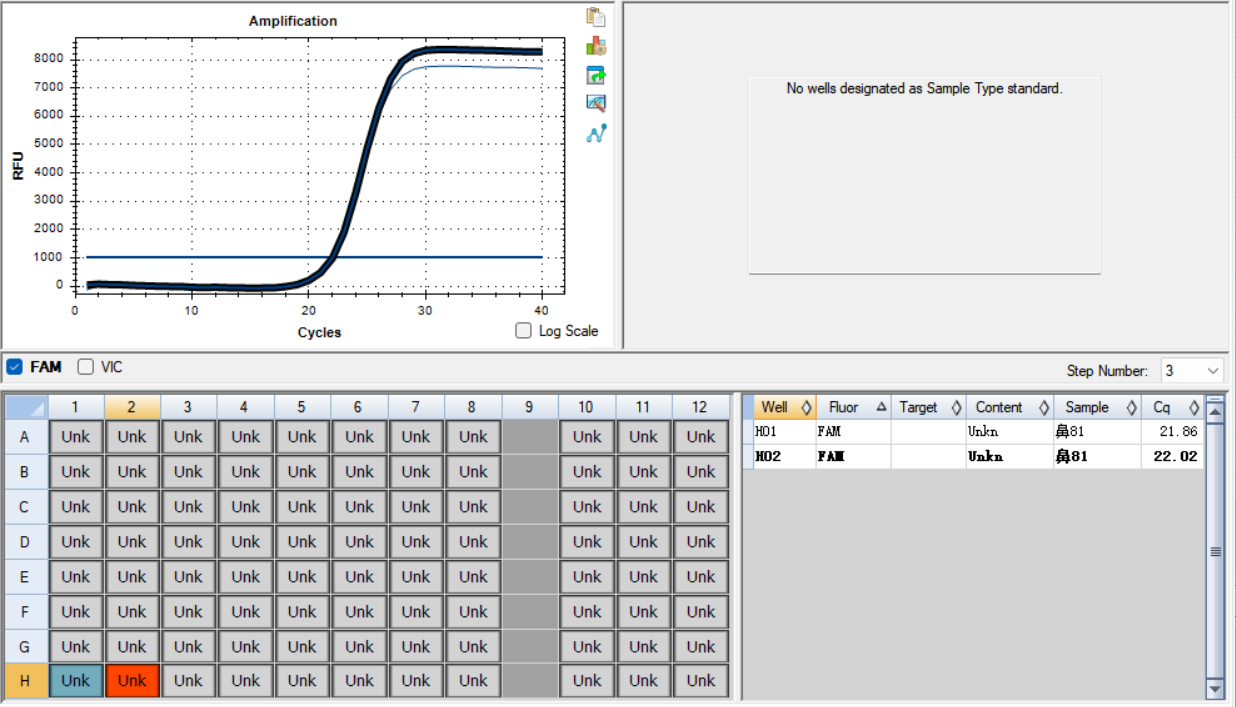Viewport: 1236px width, 707px height.
Task: Select all wells with the plate corner selector
Action: click(x=25, y=407)
